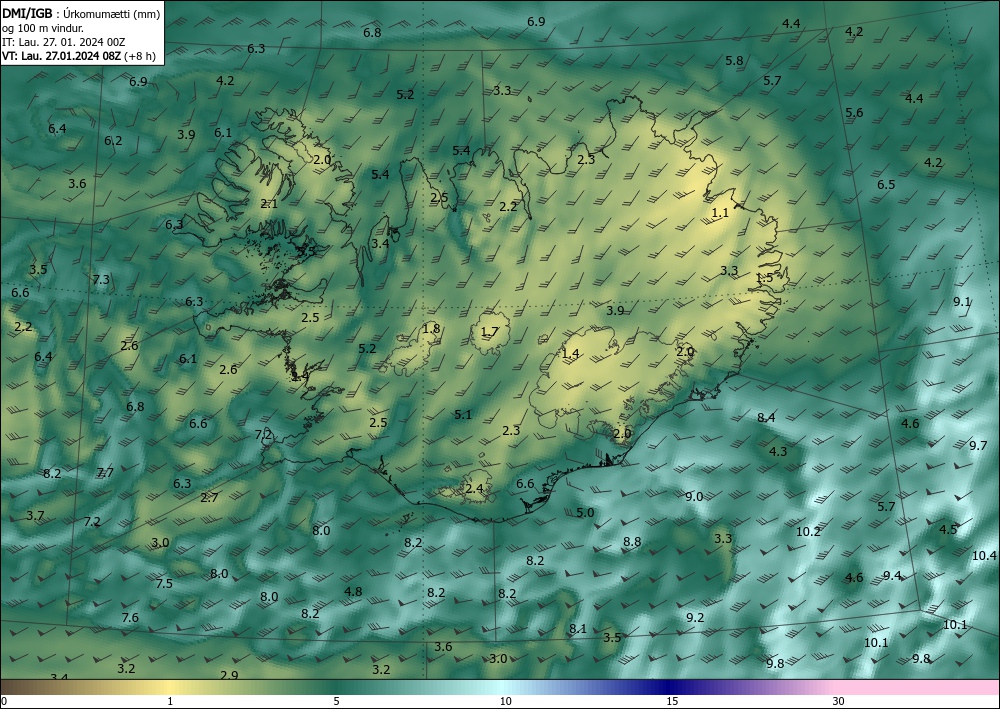Click the 7.6 precipitation value

pyautogui.click(x=129, y=618)
